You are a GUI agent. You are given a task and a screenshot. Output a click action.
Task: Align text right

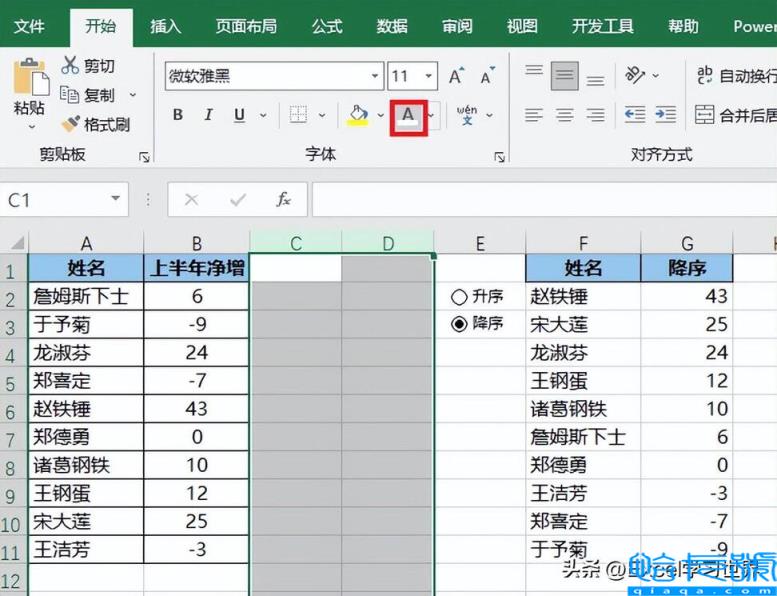coord(595,115)
